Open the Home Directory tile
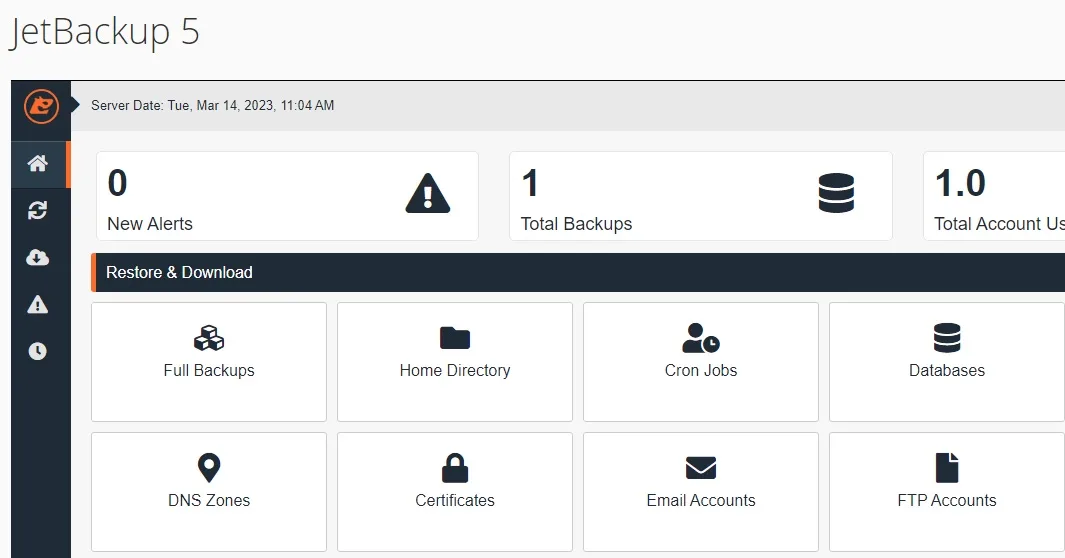This screenshot has width=1065, height=558. click(x=455, y=361)
